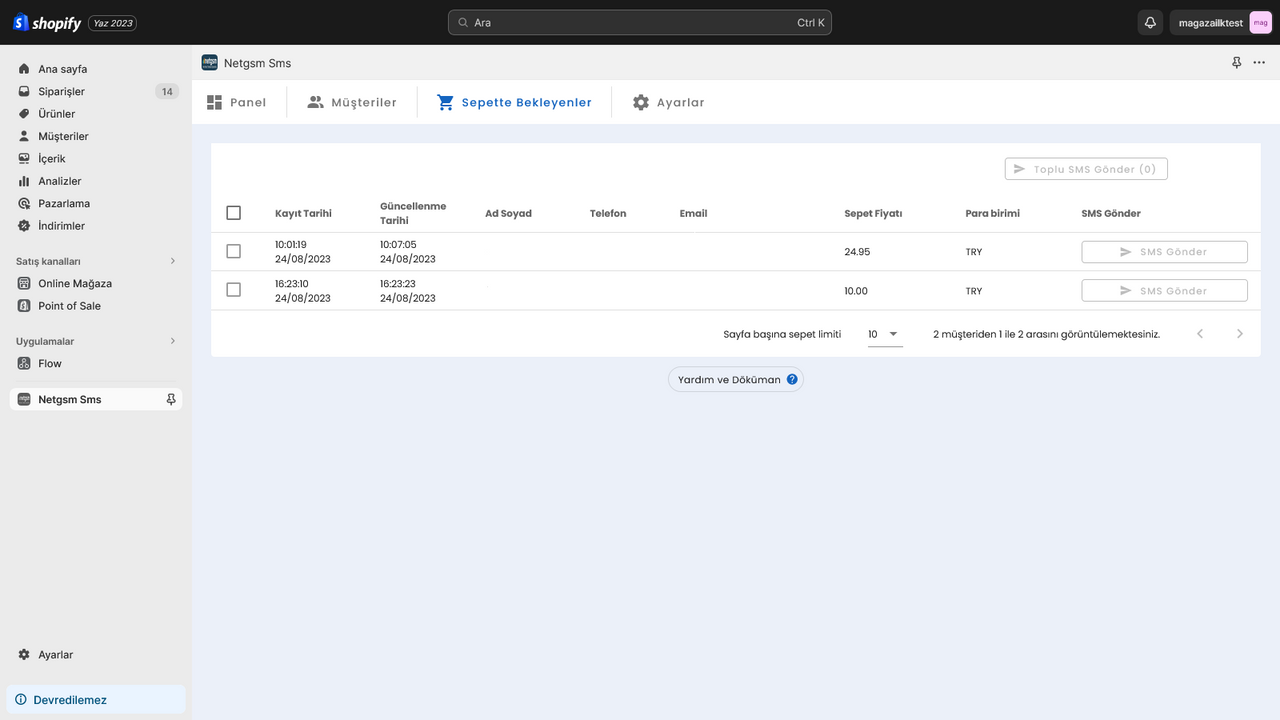Click the 16:23:23 24/08/2023 date cell

click(408, 291)
